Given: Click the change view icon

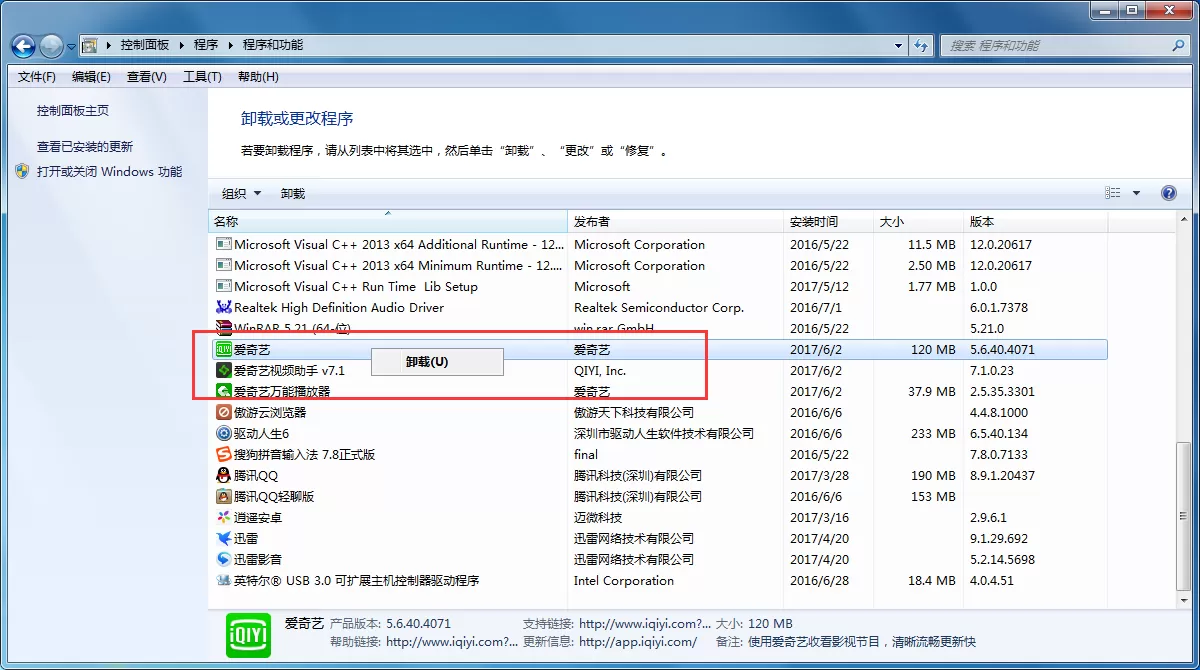Looking at the screenshot, I should [x=1113, y=193].
